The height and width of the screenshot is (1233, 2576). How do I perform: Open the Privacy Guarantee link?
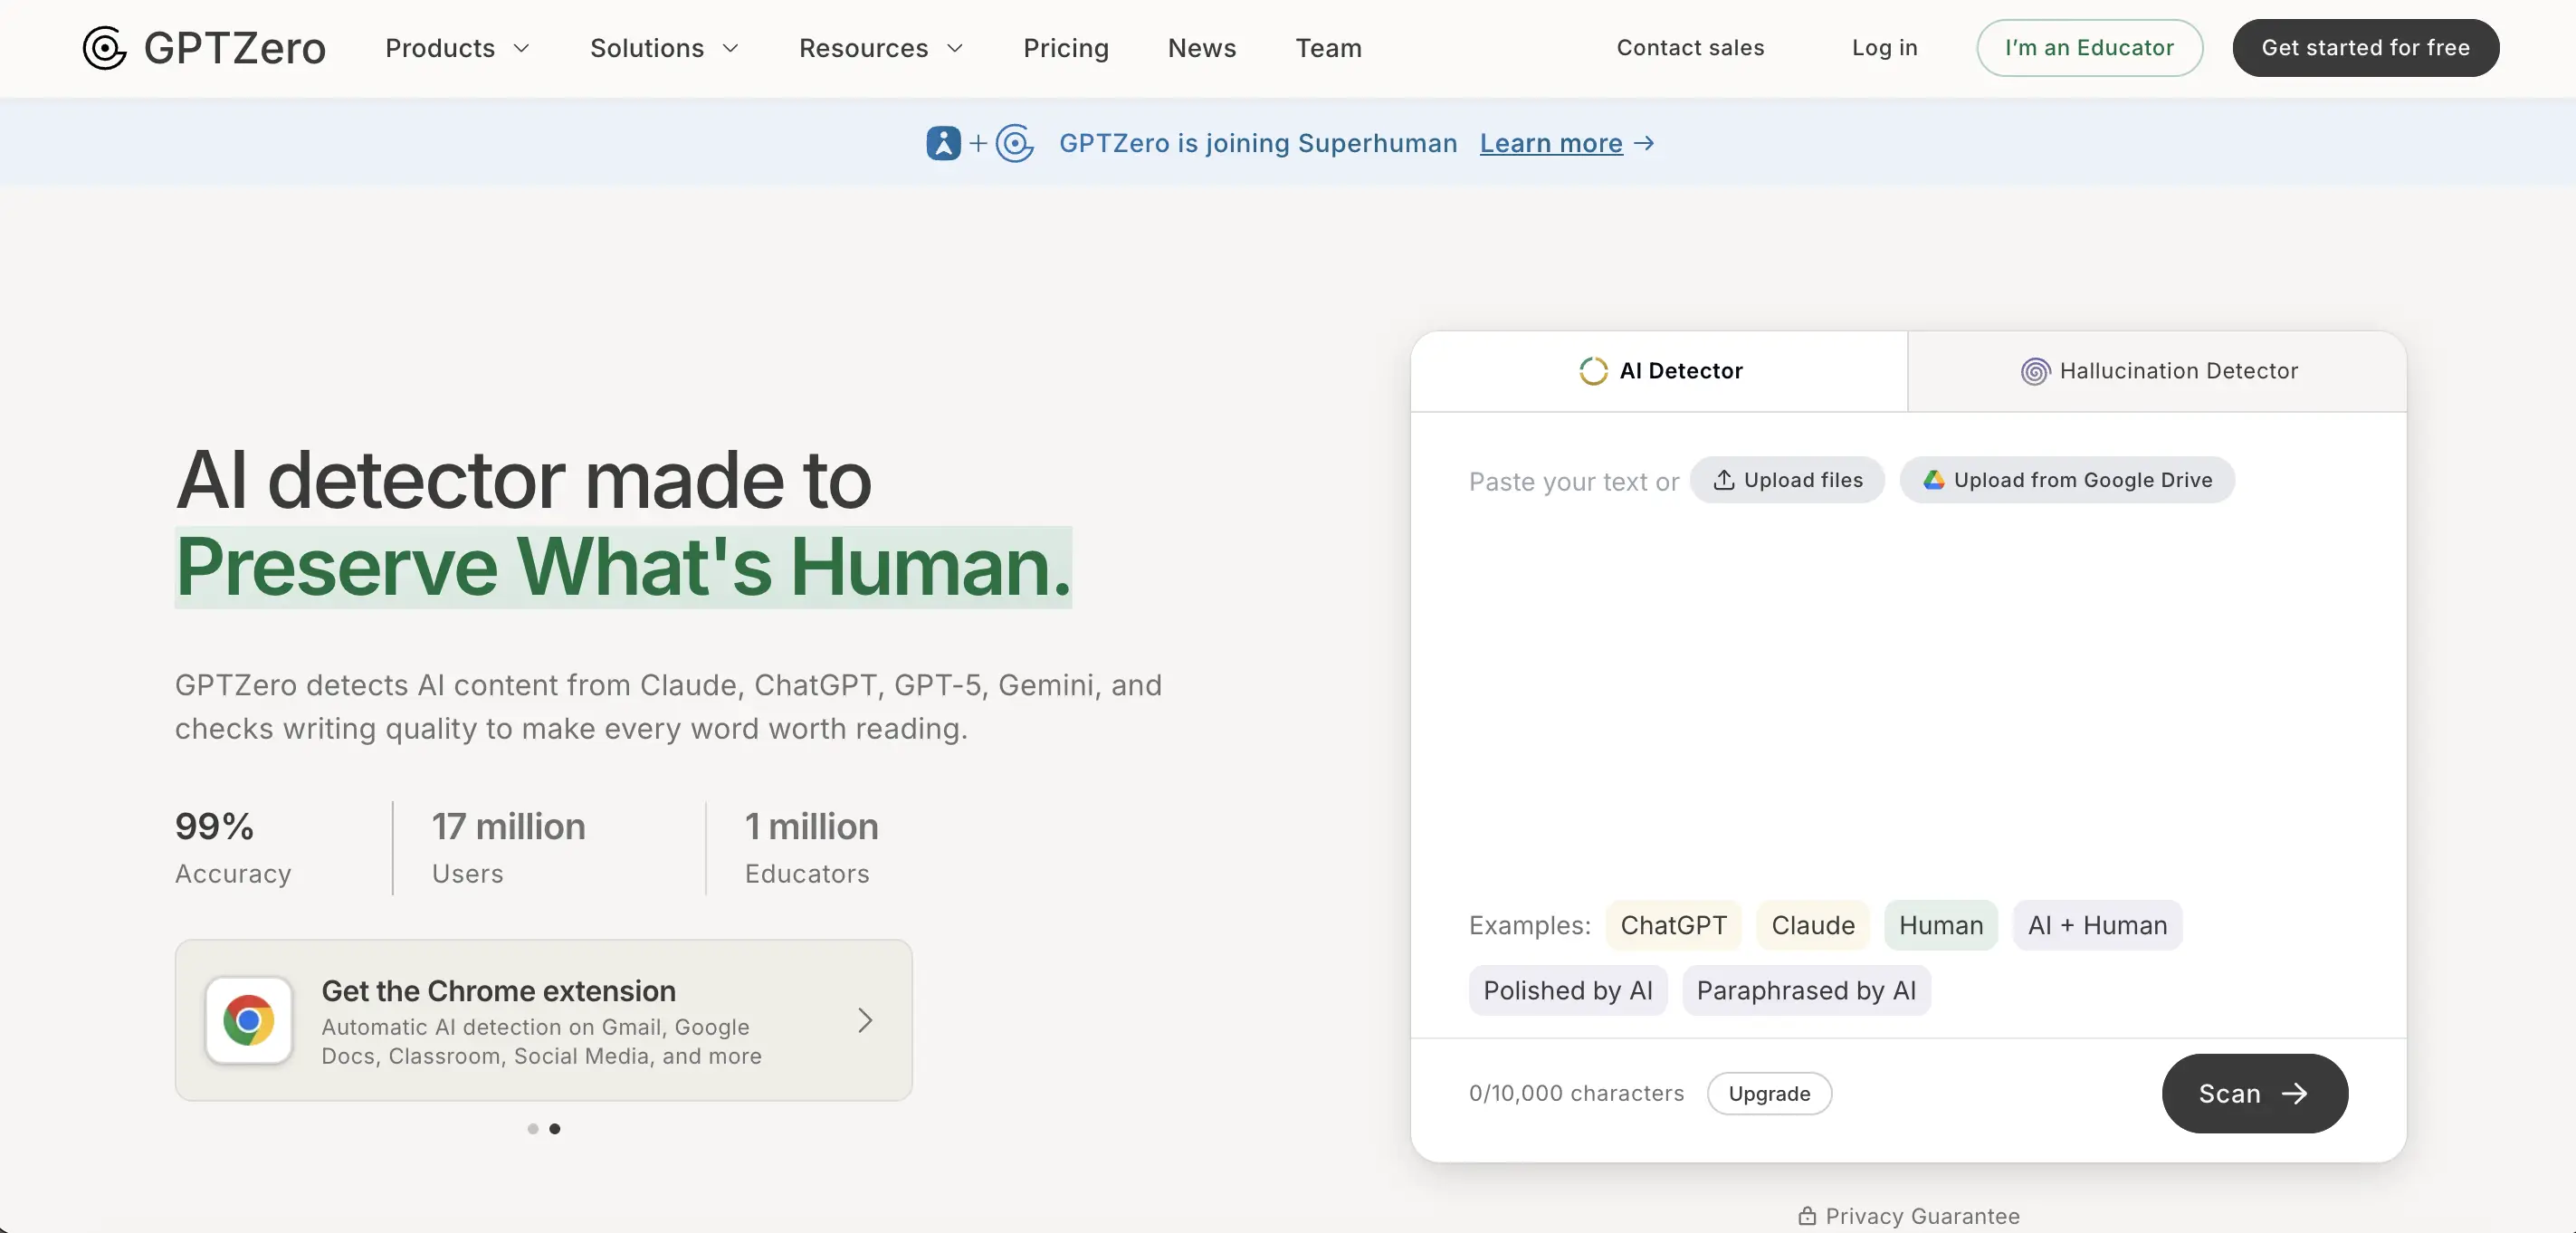pos(1909,1216)
